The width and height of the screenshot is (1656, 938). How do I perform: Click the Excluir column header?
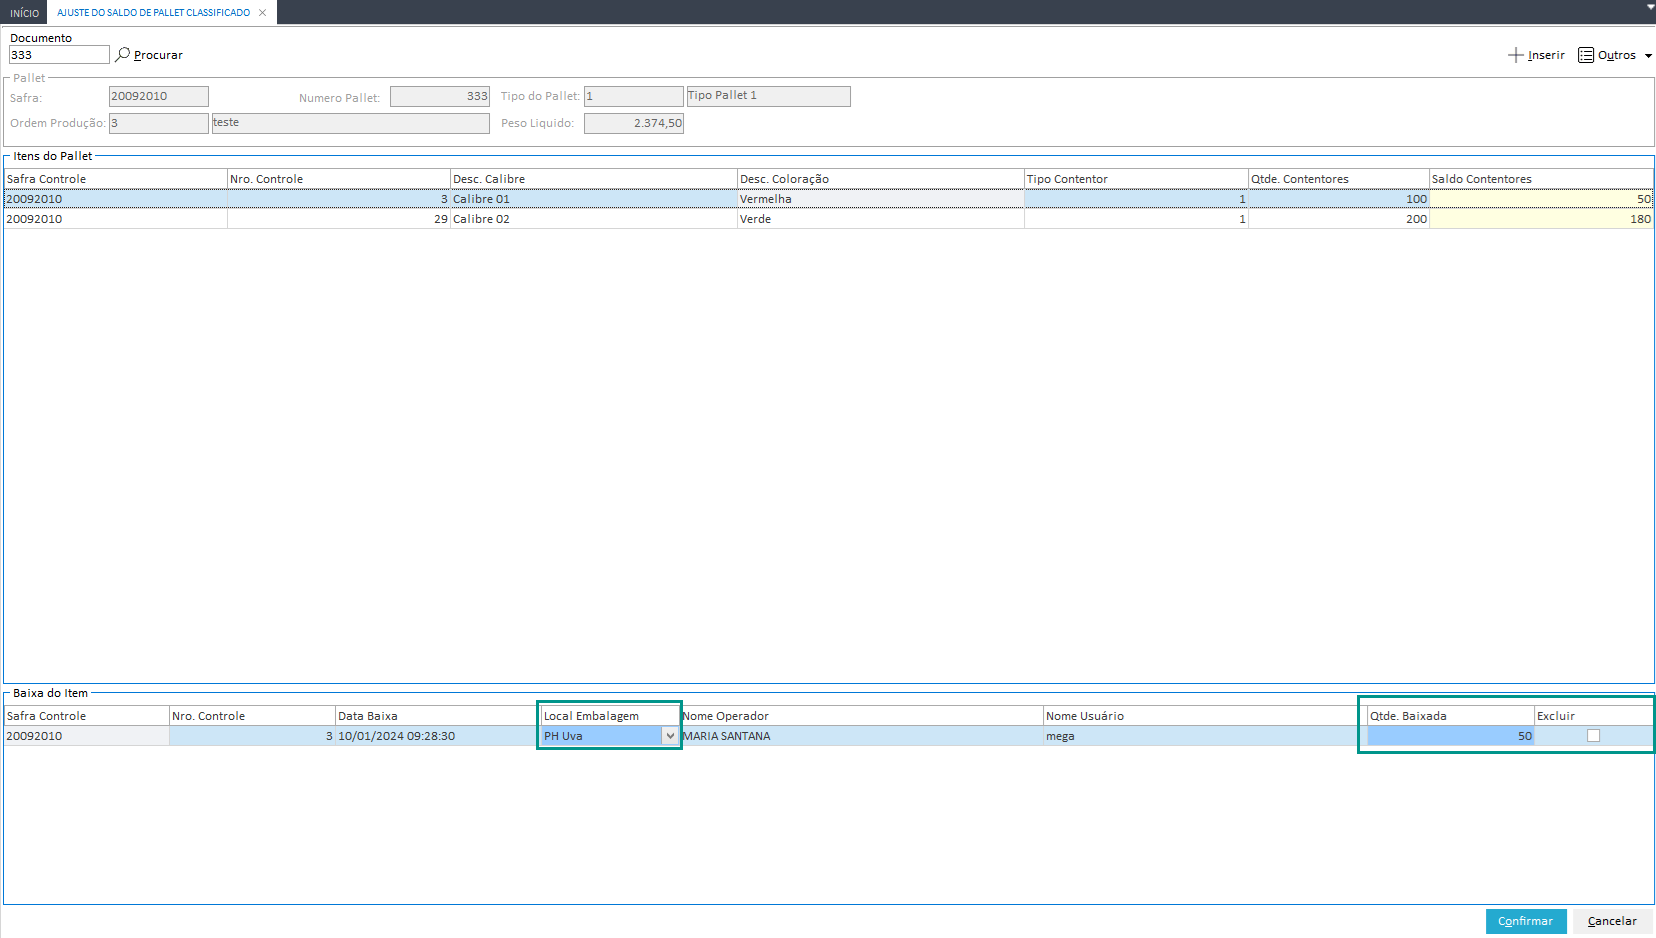click(1594, 716)
